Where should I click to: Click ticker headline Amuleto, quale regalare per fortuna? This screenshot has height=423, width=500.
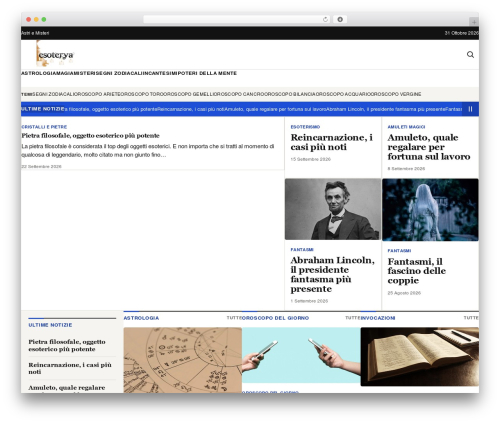pos(275,109)
